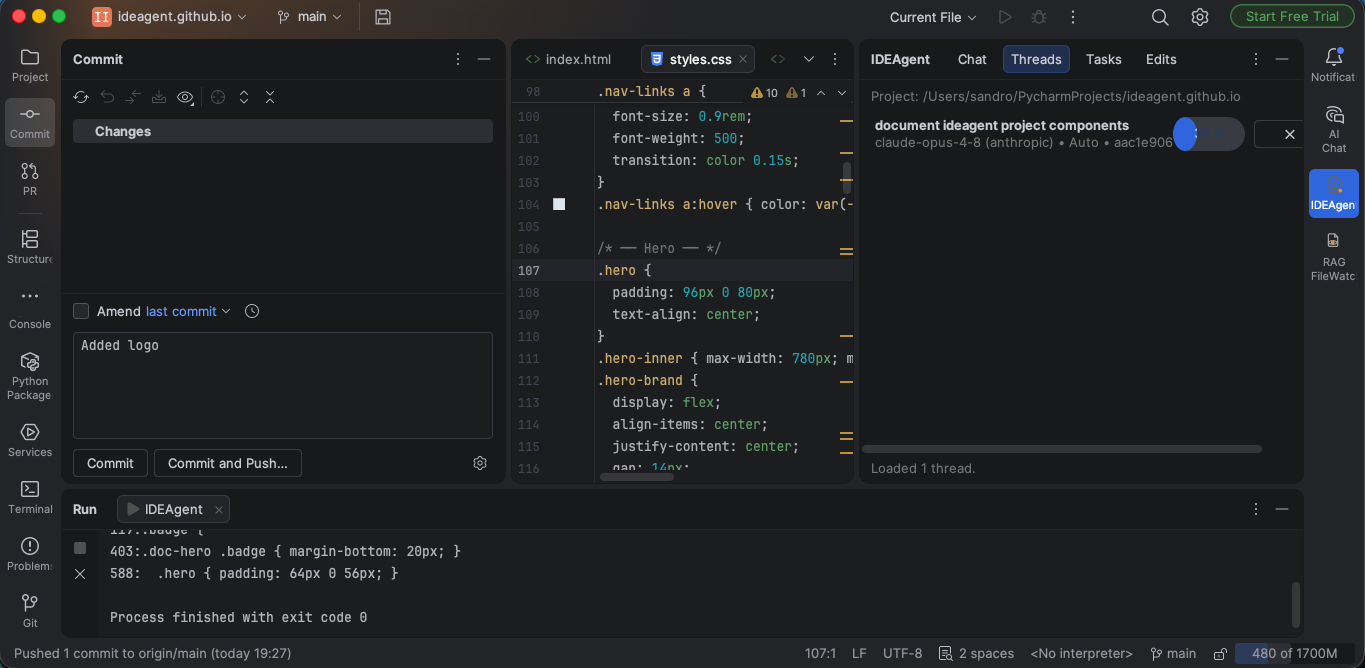This screenshot has height=668, width=1365.
Task: Open the Project tool window
Action: [30, 66]
